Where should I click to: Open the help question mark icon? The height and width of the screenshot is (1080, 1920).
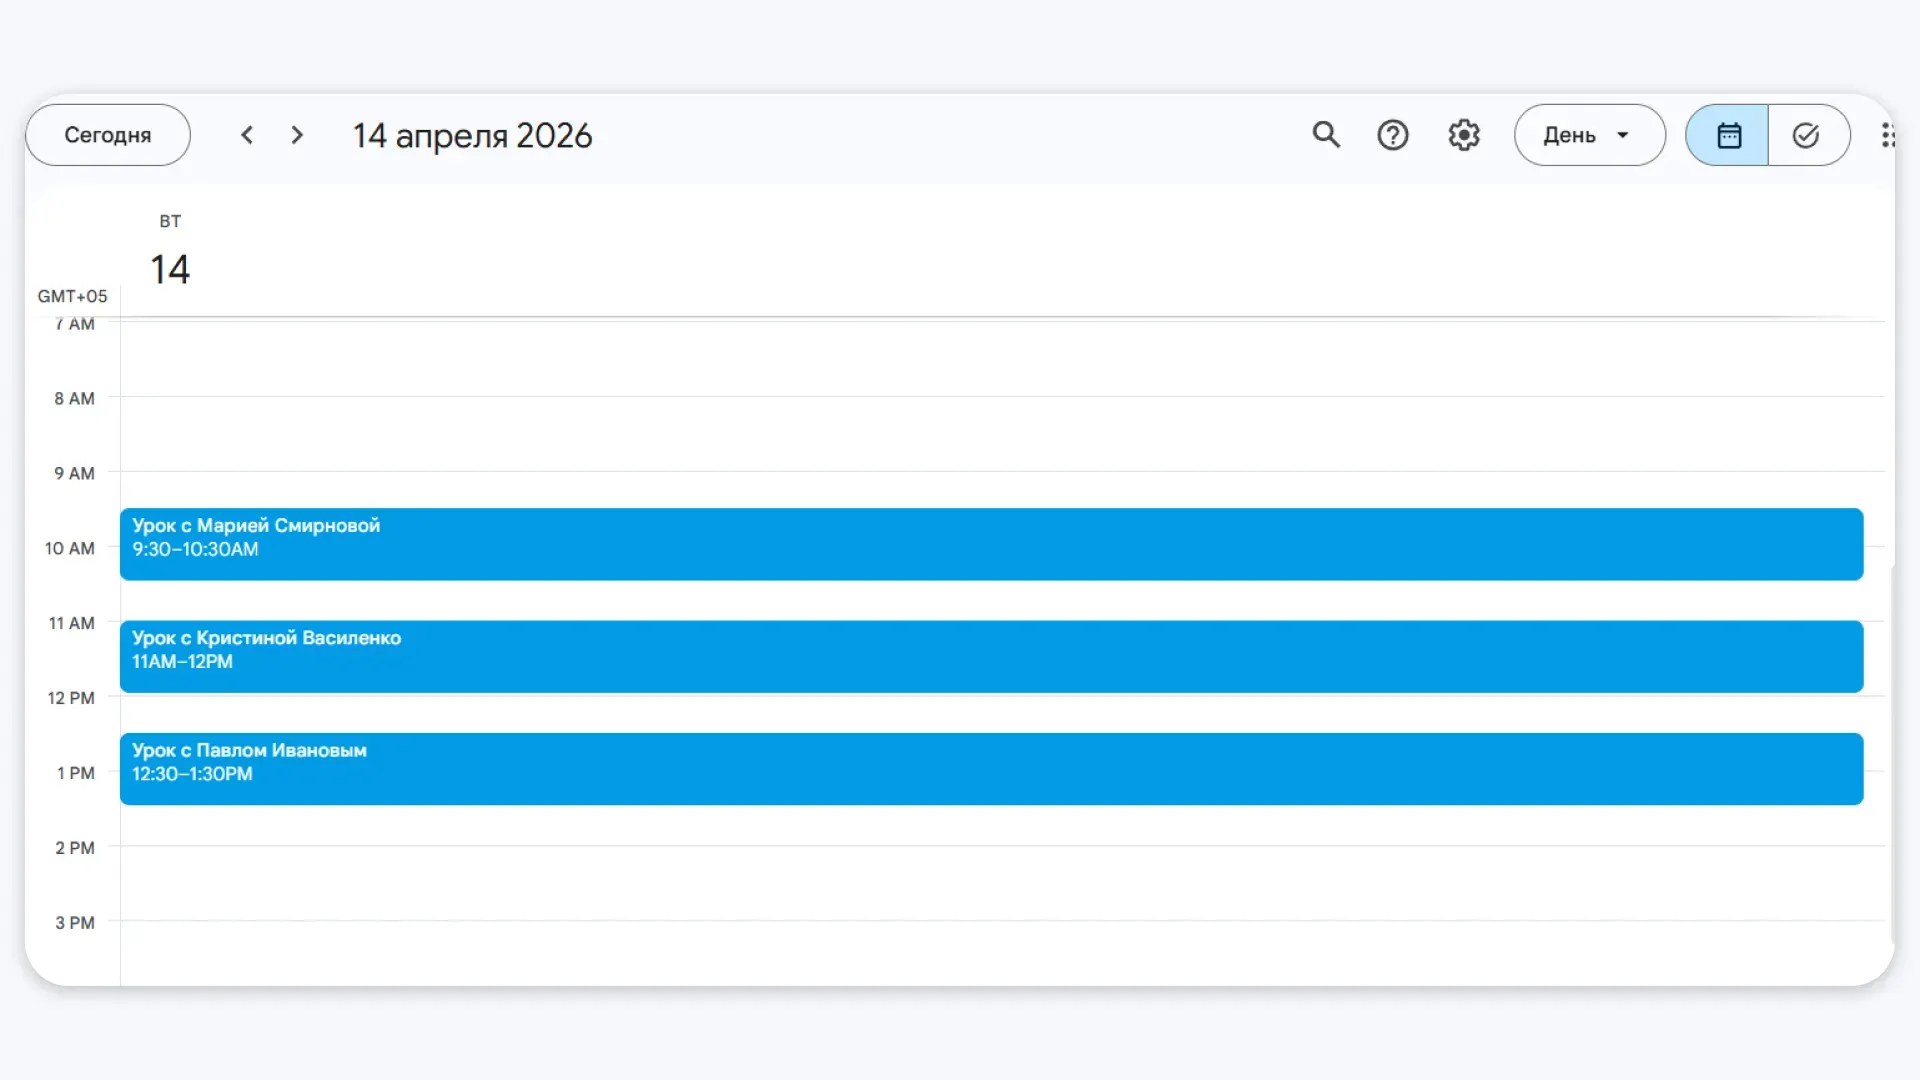(x=1393, y=135)
